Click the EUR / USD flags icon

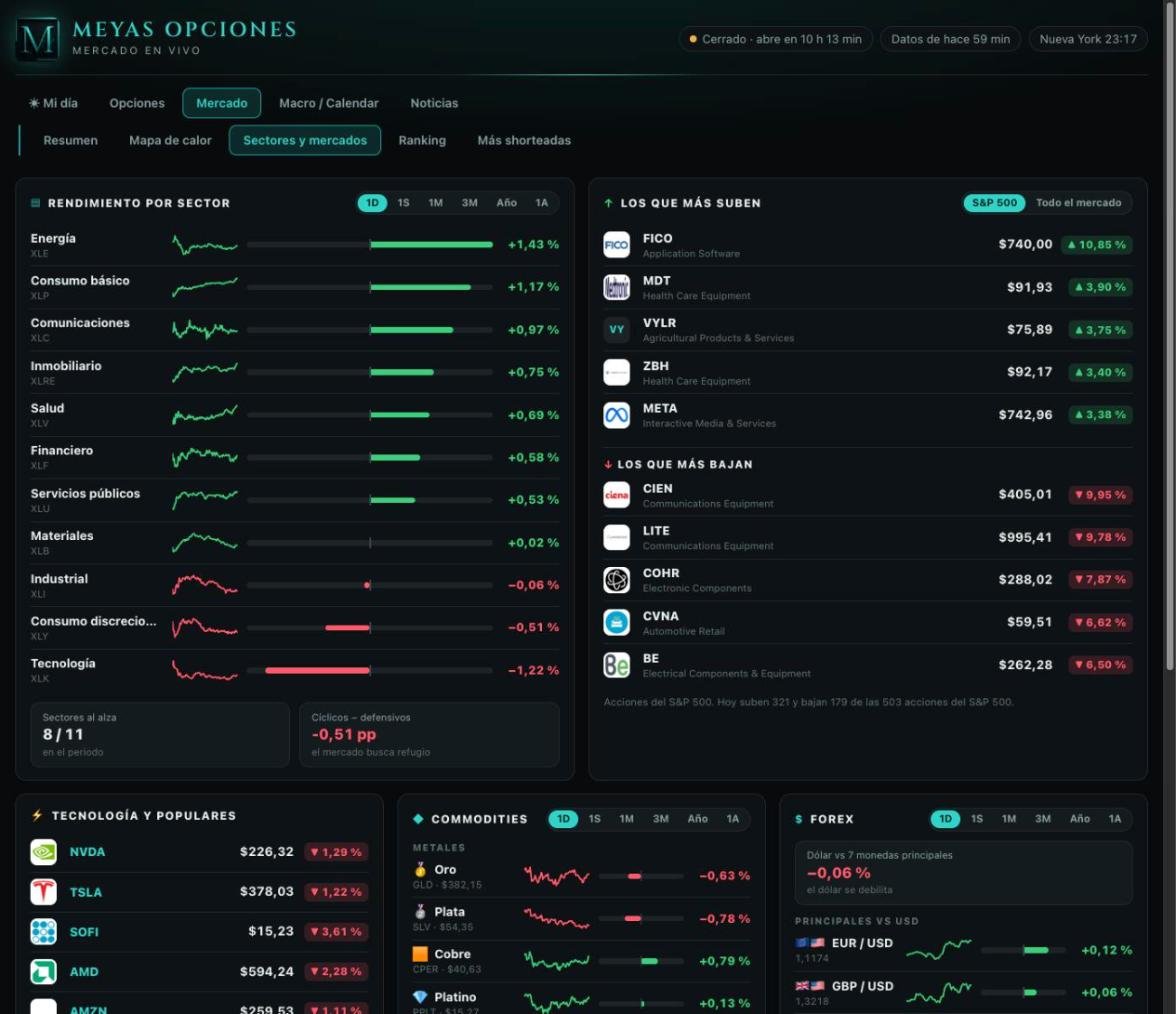(x=810, y=943)
